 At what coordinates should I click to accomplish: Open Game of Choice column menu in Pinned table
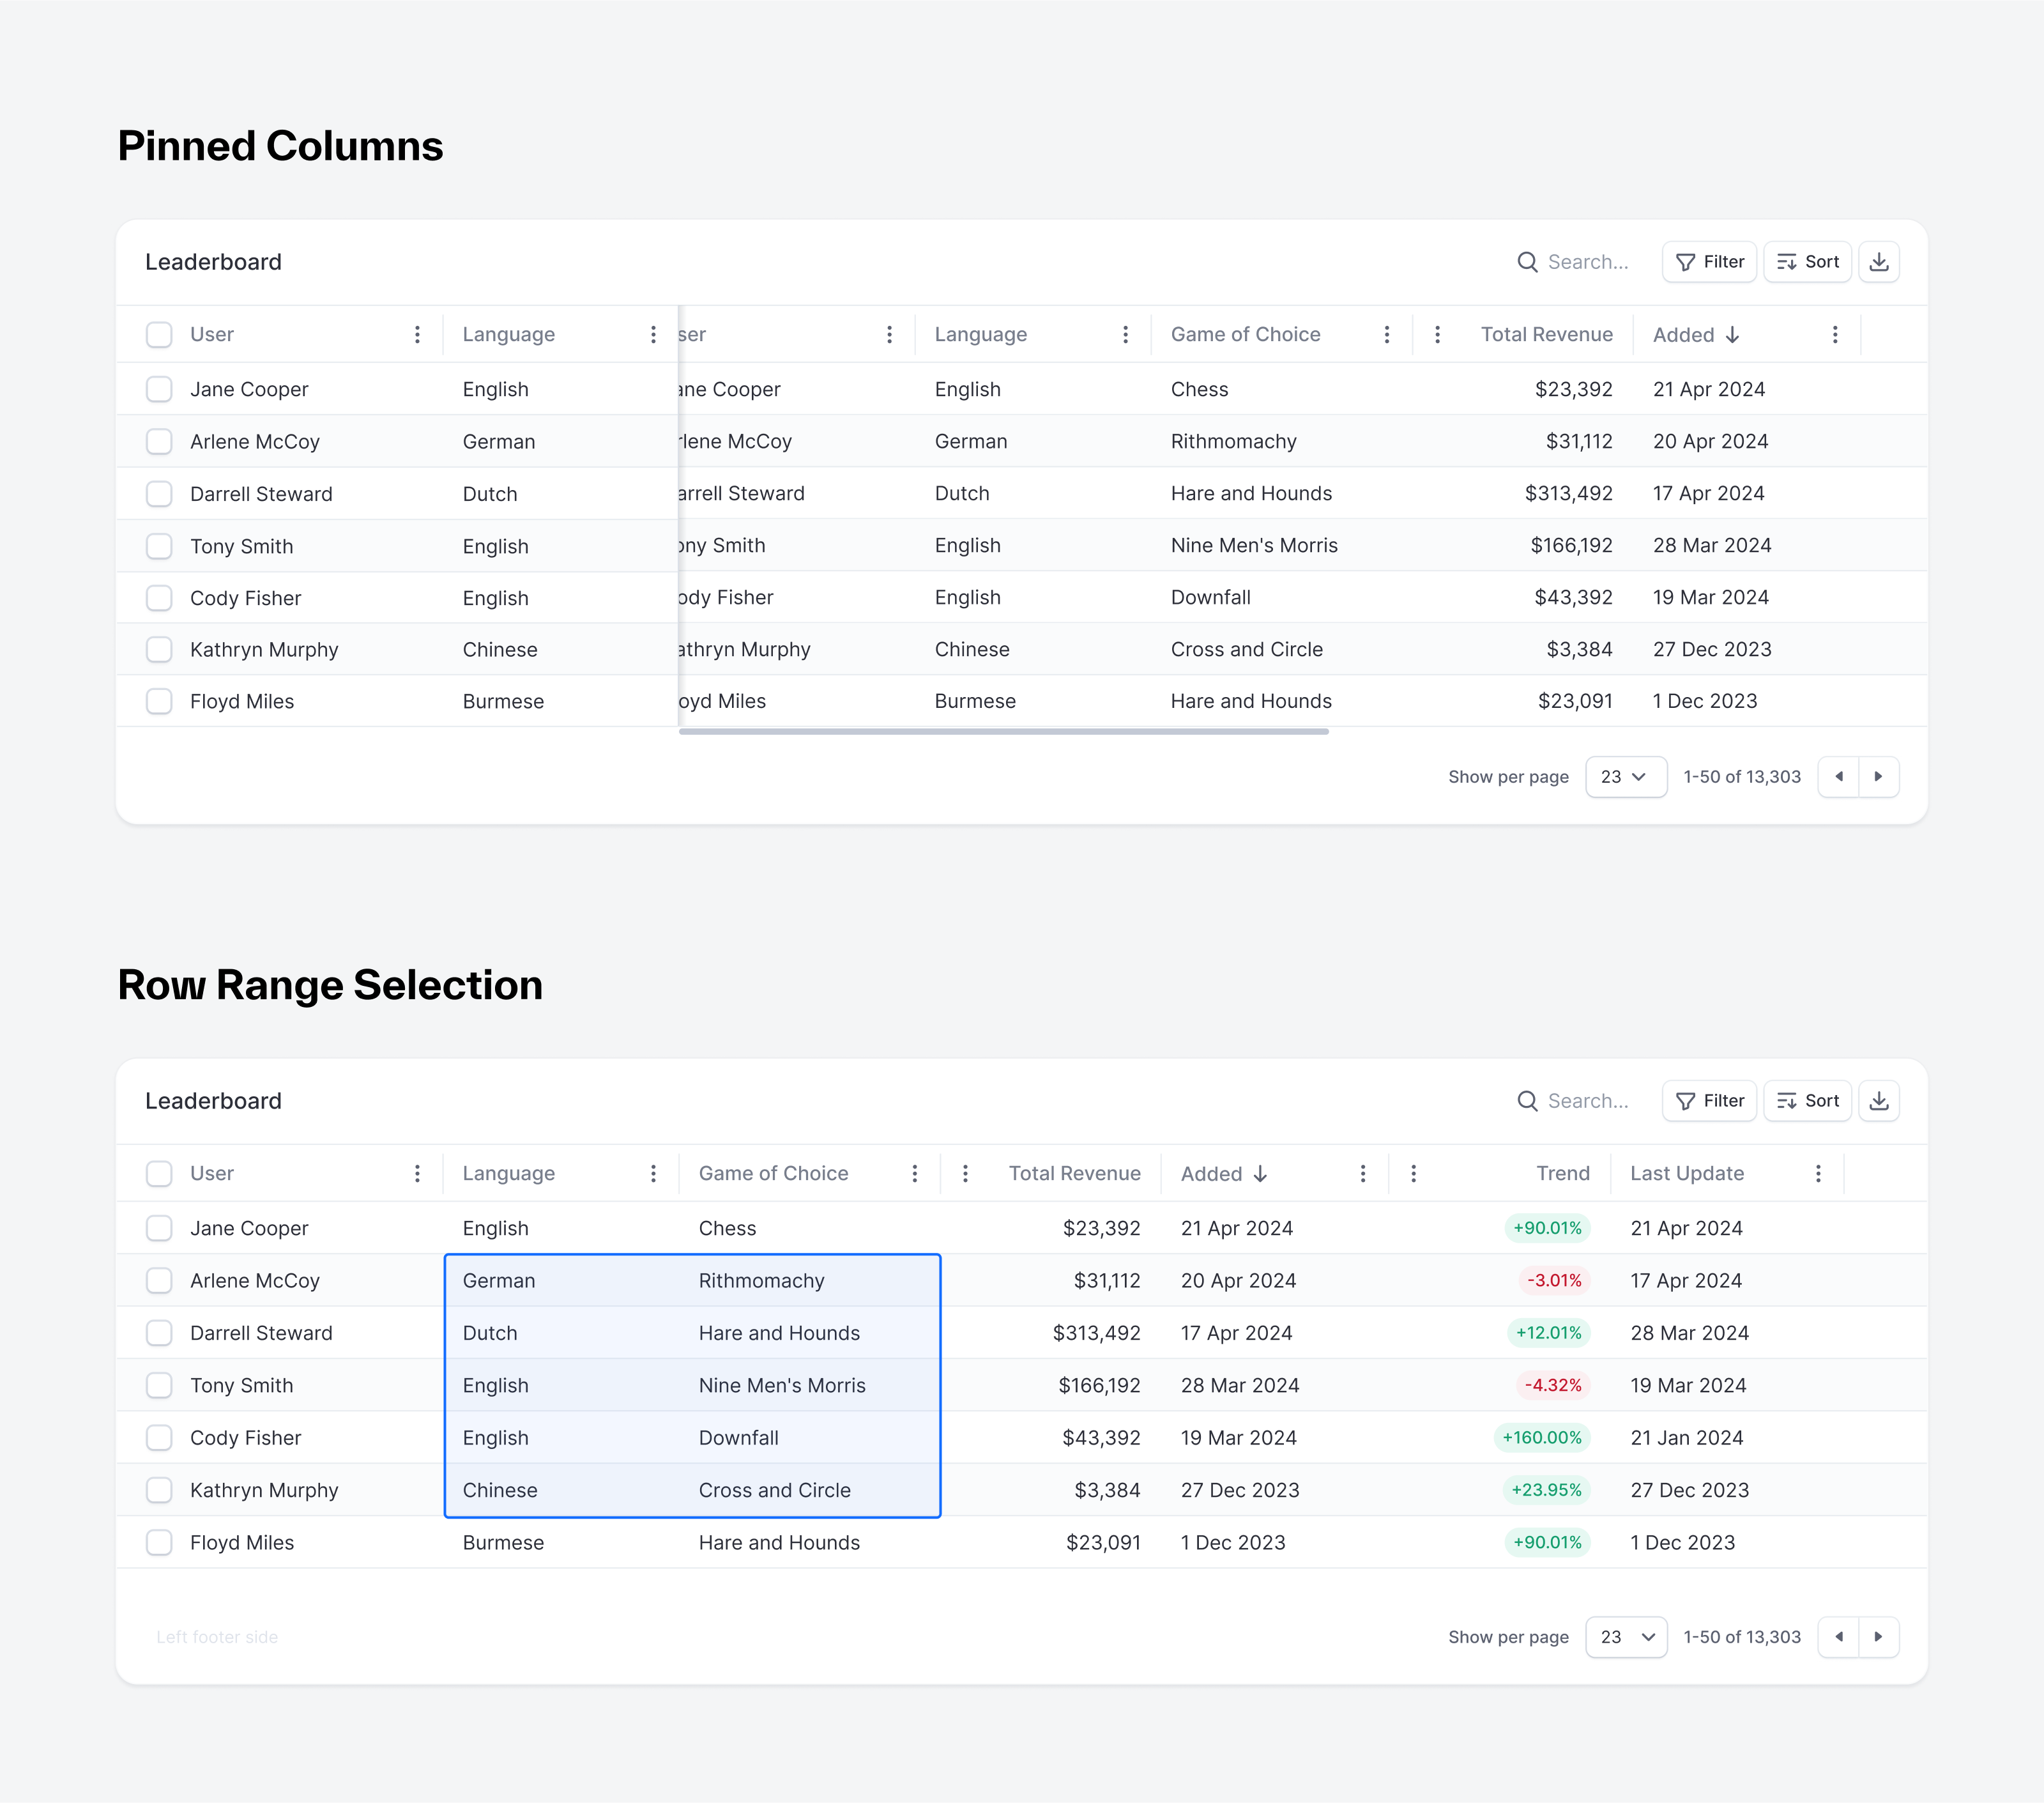coord(1386,335)
